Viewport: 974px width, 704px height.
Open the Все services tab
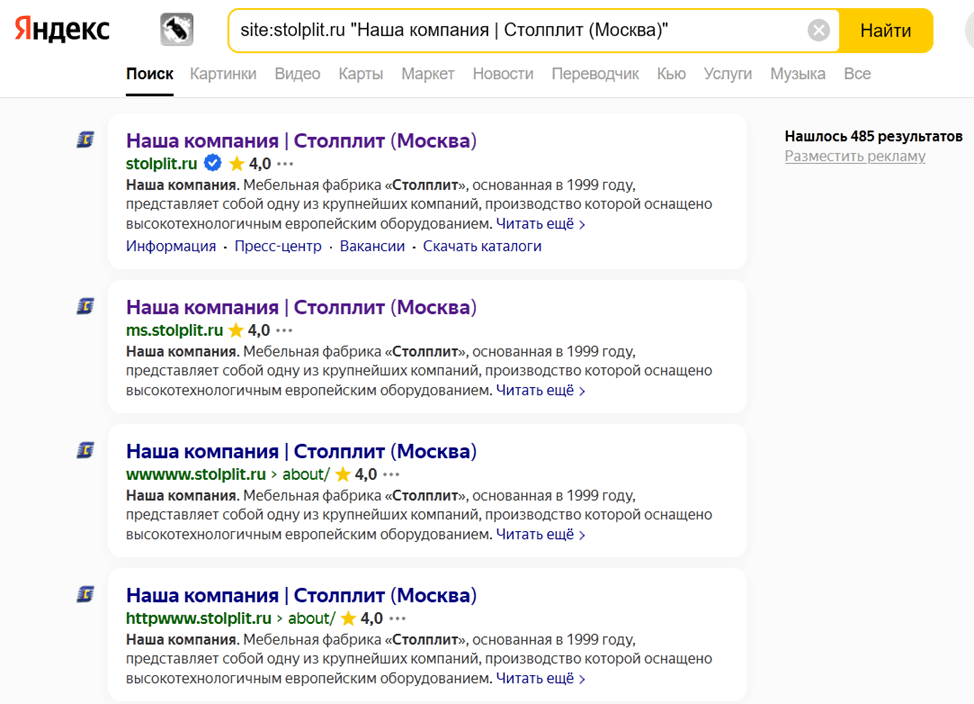pyautogui.click(x=857, y=74)
